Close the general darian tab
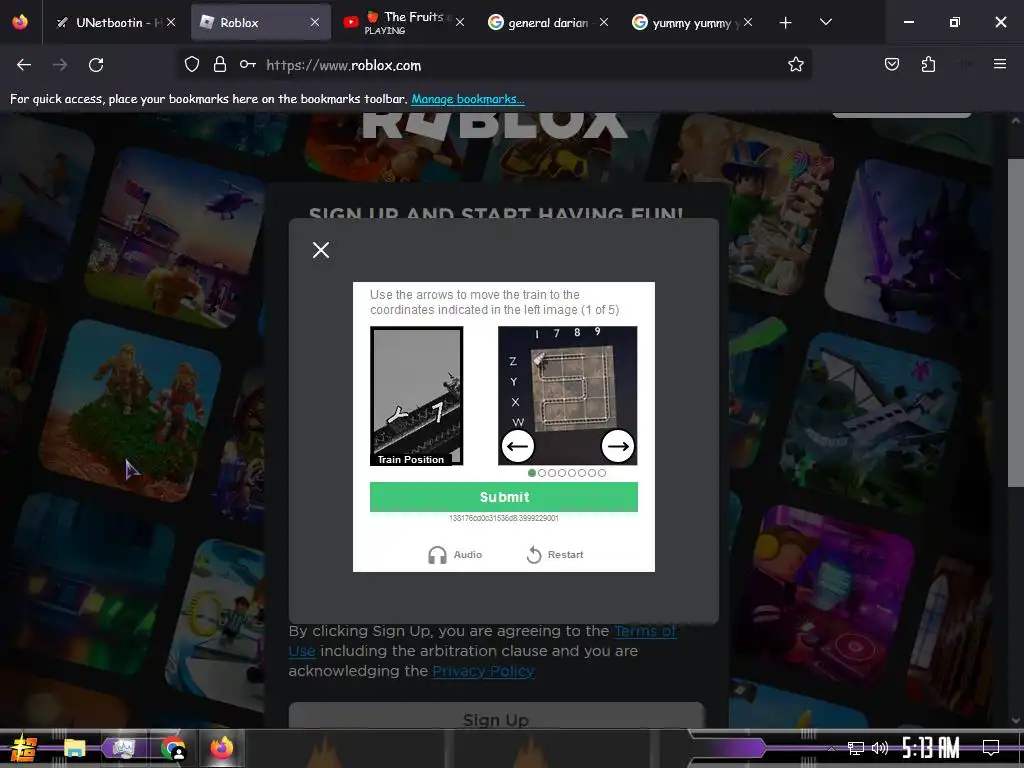Image resolution: width=1024 pixels, height=768 pixels. point(603,23)
